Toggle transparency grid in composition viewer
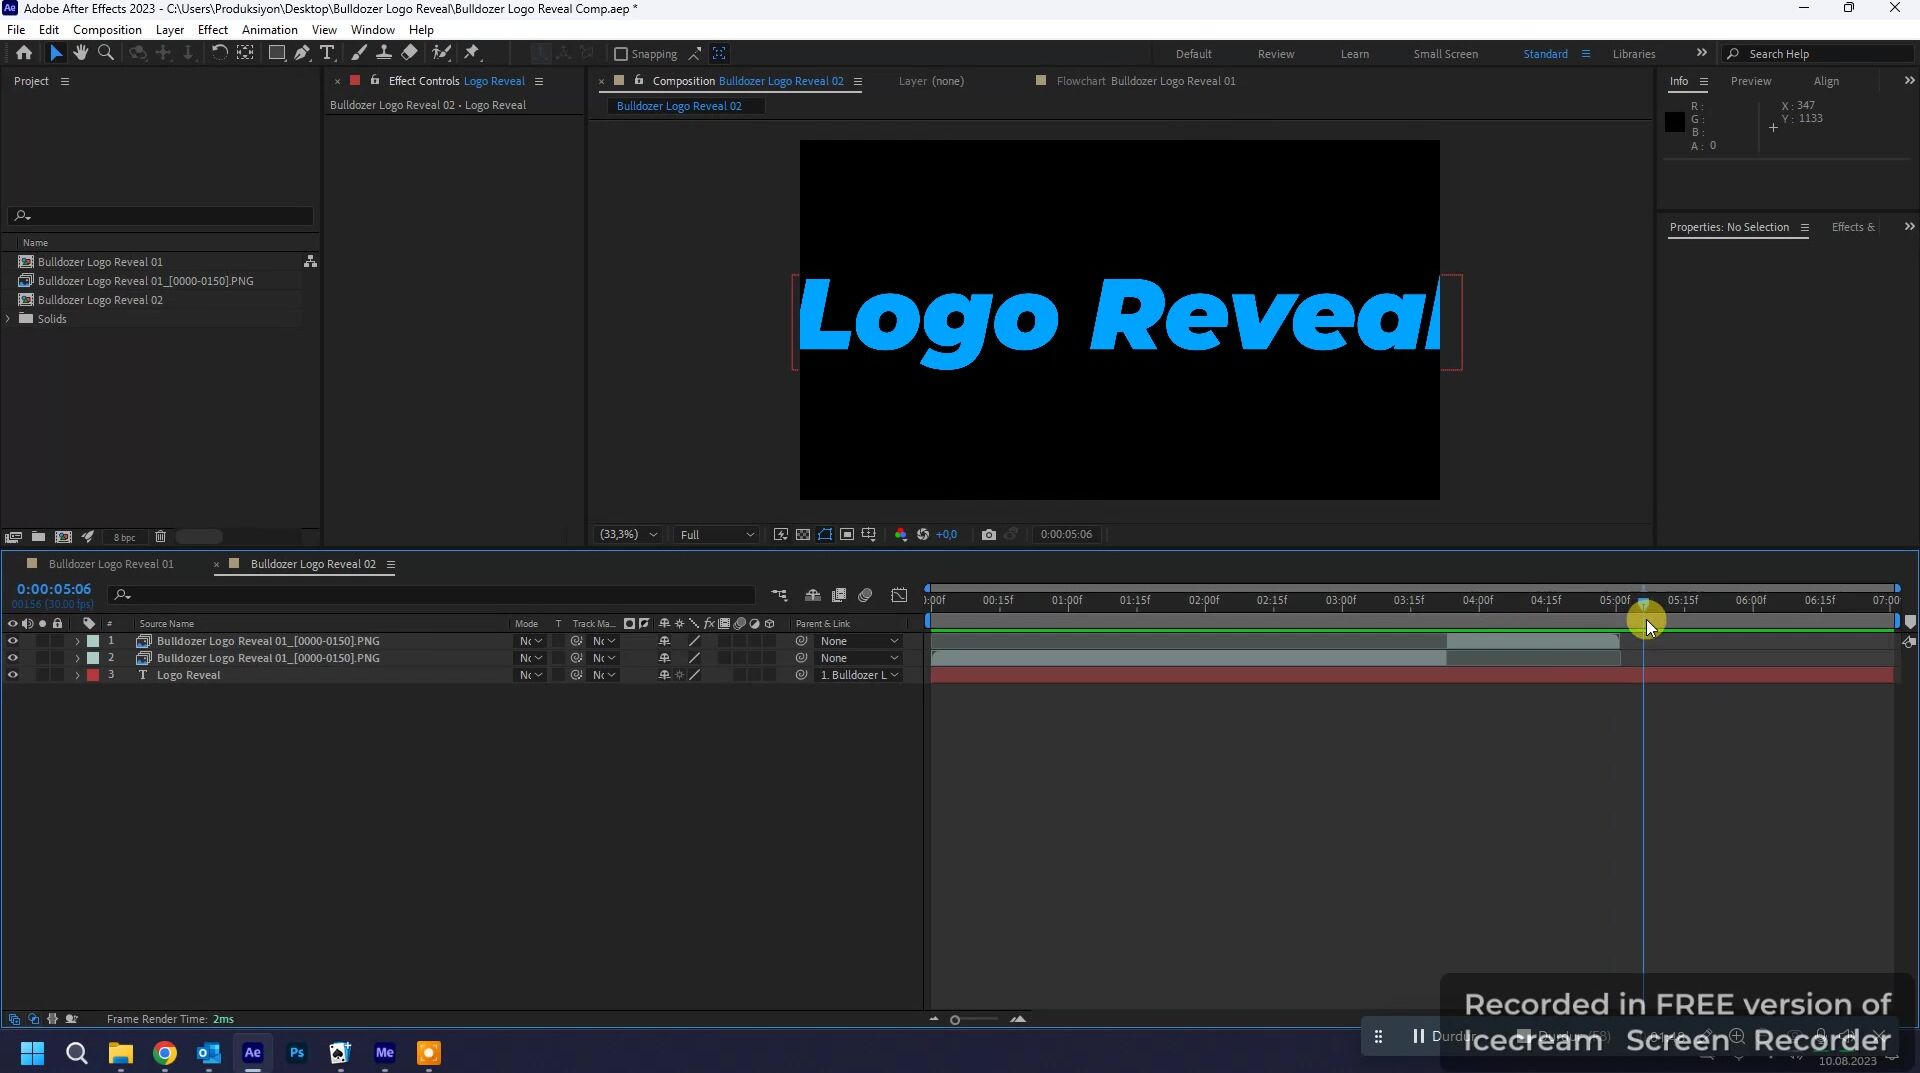 [x=803, y=535]
